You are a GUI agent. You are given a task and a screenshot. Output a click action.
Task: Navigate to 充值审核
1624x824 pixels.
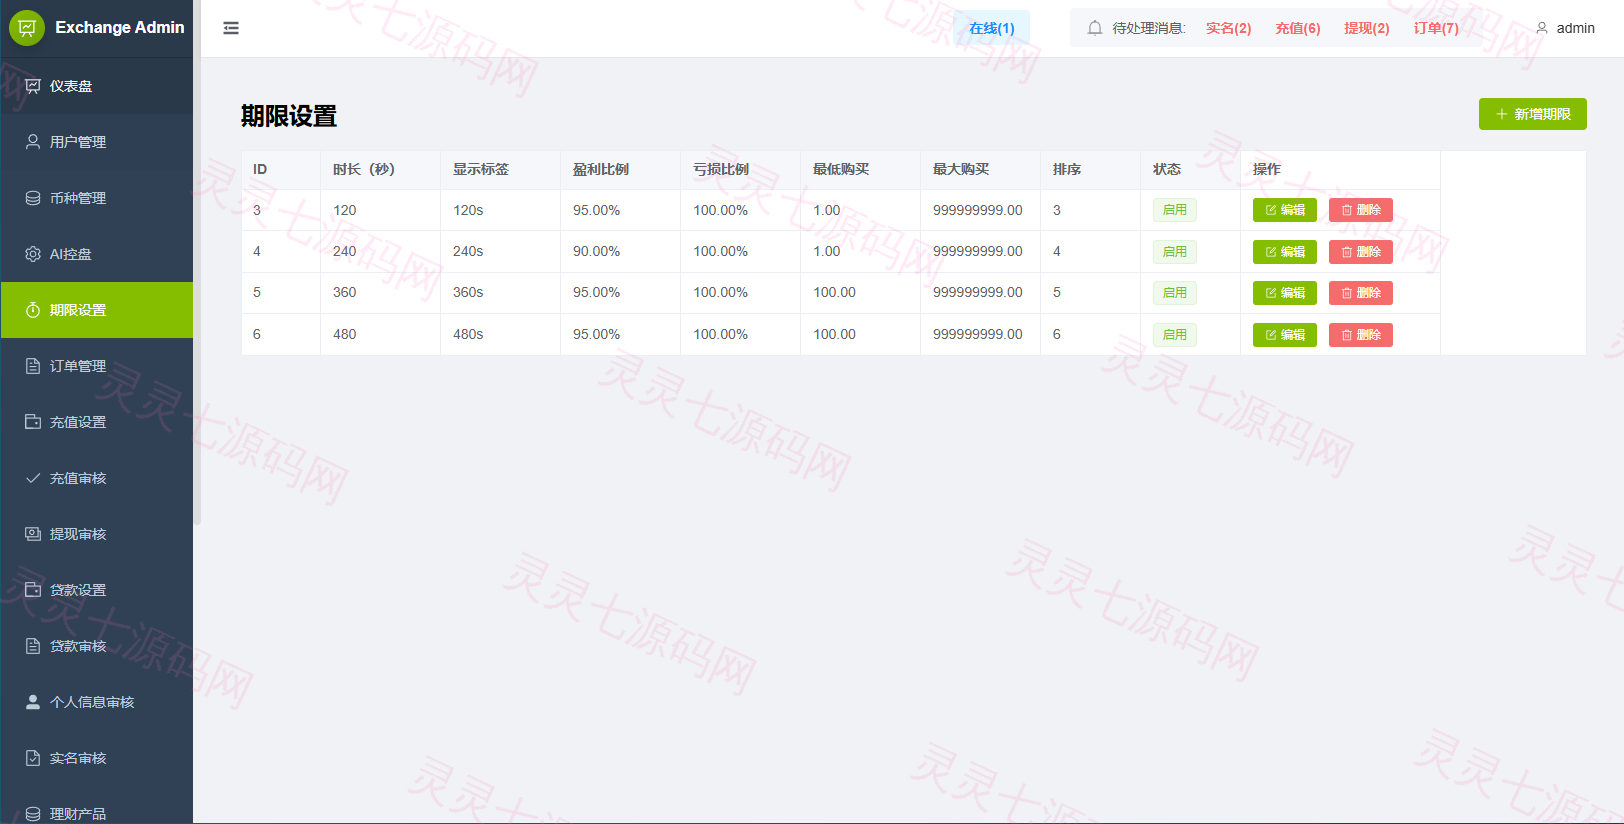[97, 478]
